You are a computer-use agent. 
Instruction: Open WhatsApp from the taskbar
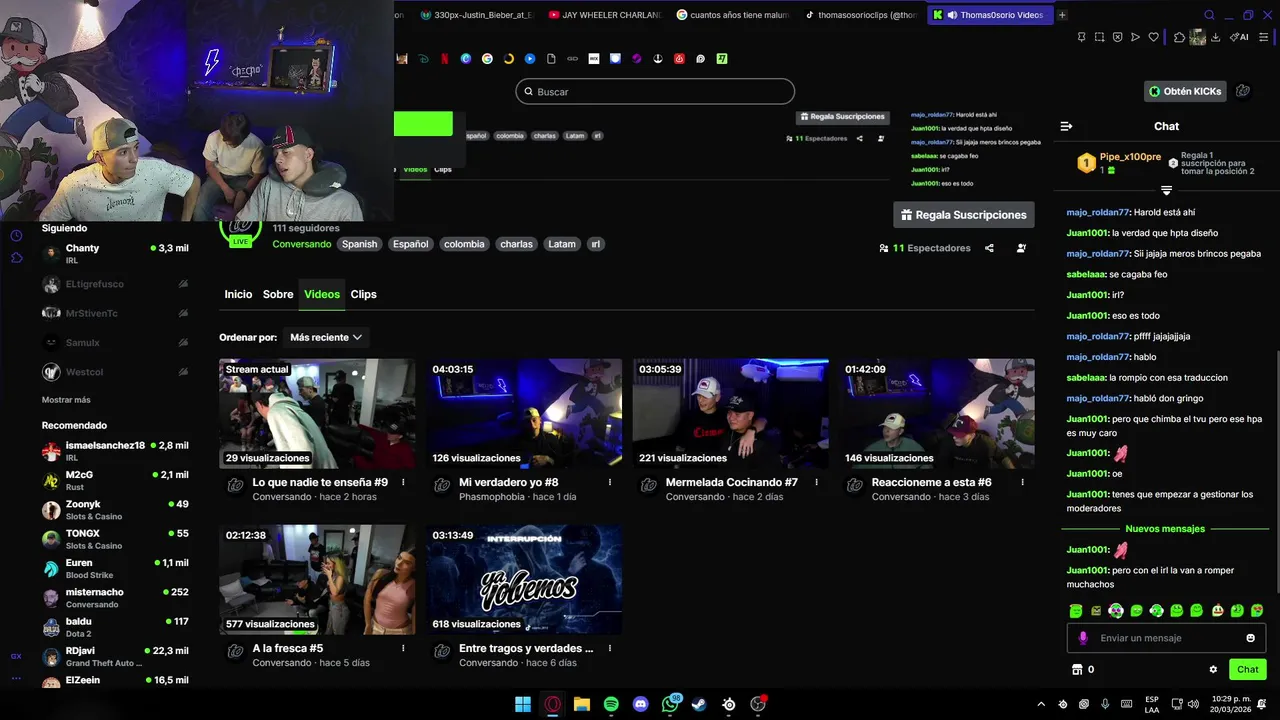click(670, 704)
